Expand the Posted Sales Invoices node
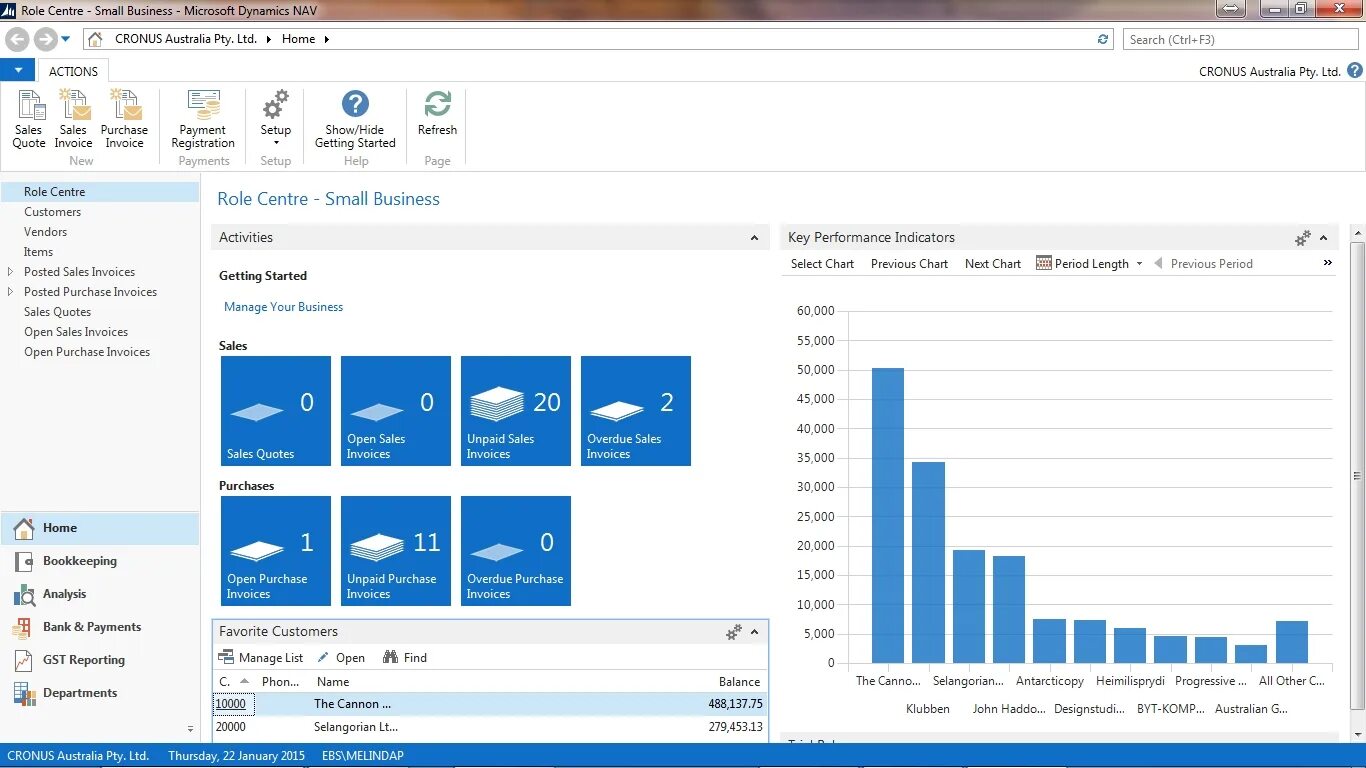 tap(11, 272)
